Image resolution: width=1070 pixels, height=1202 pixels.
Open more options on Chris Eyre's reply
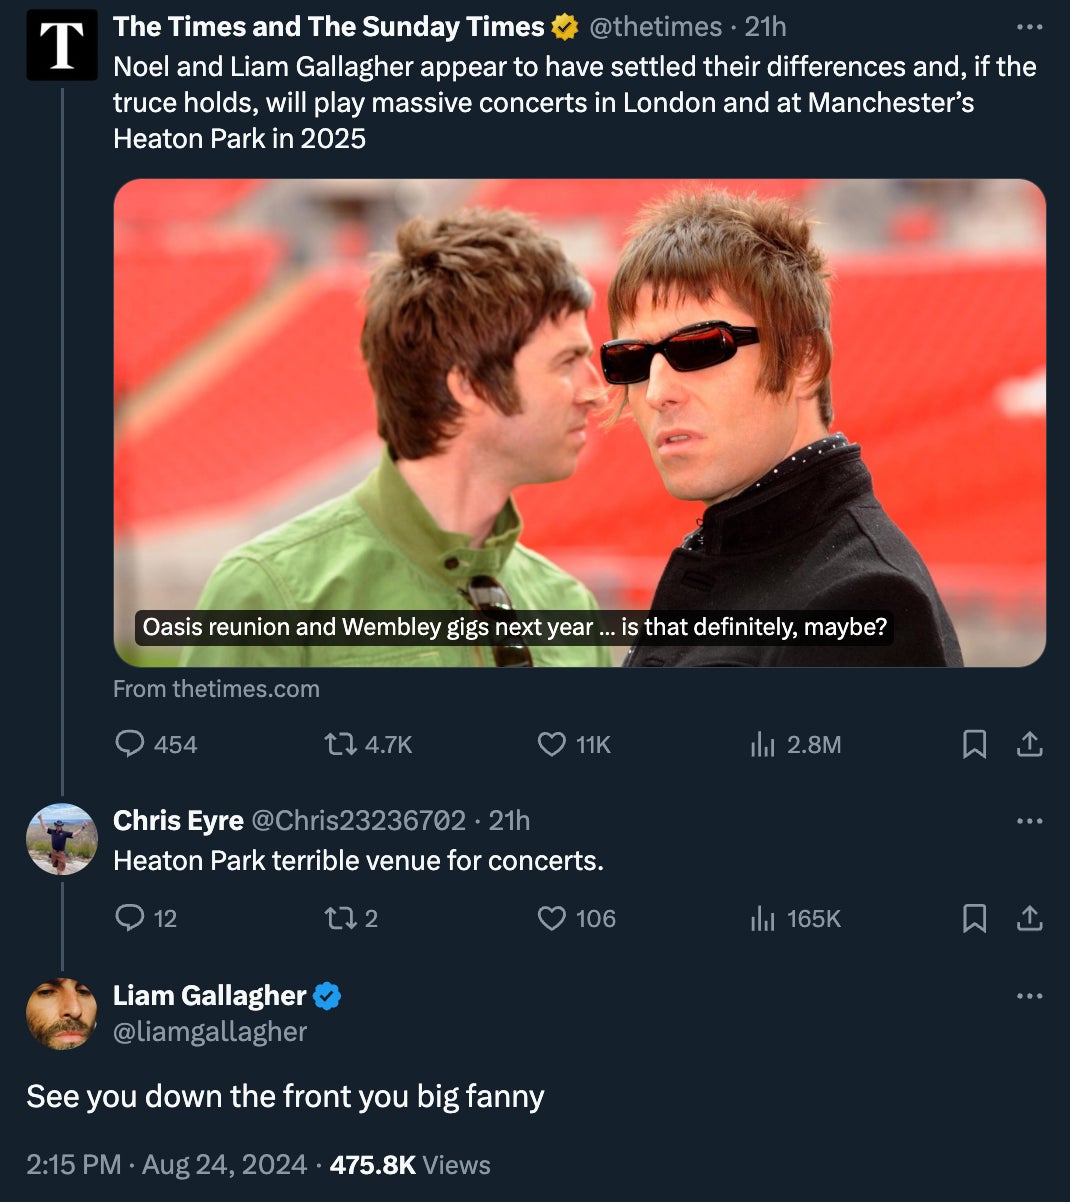pyautogui.click(x=1029, y=821)
